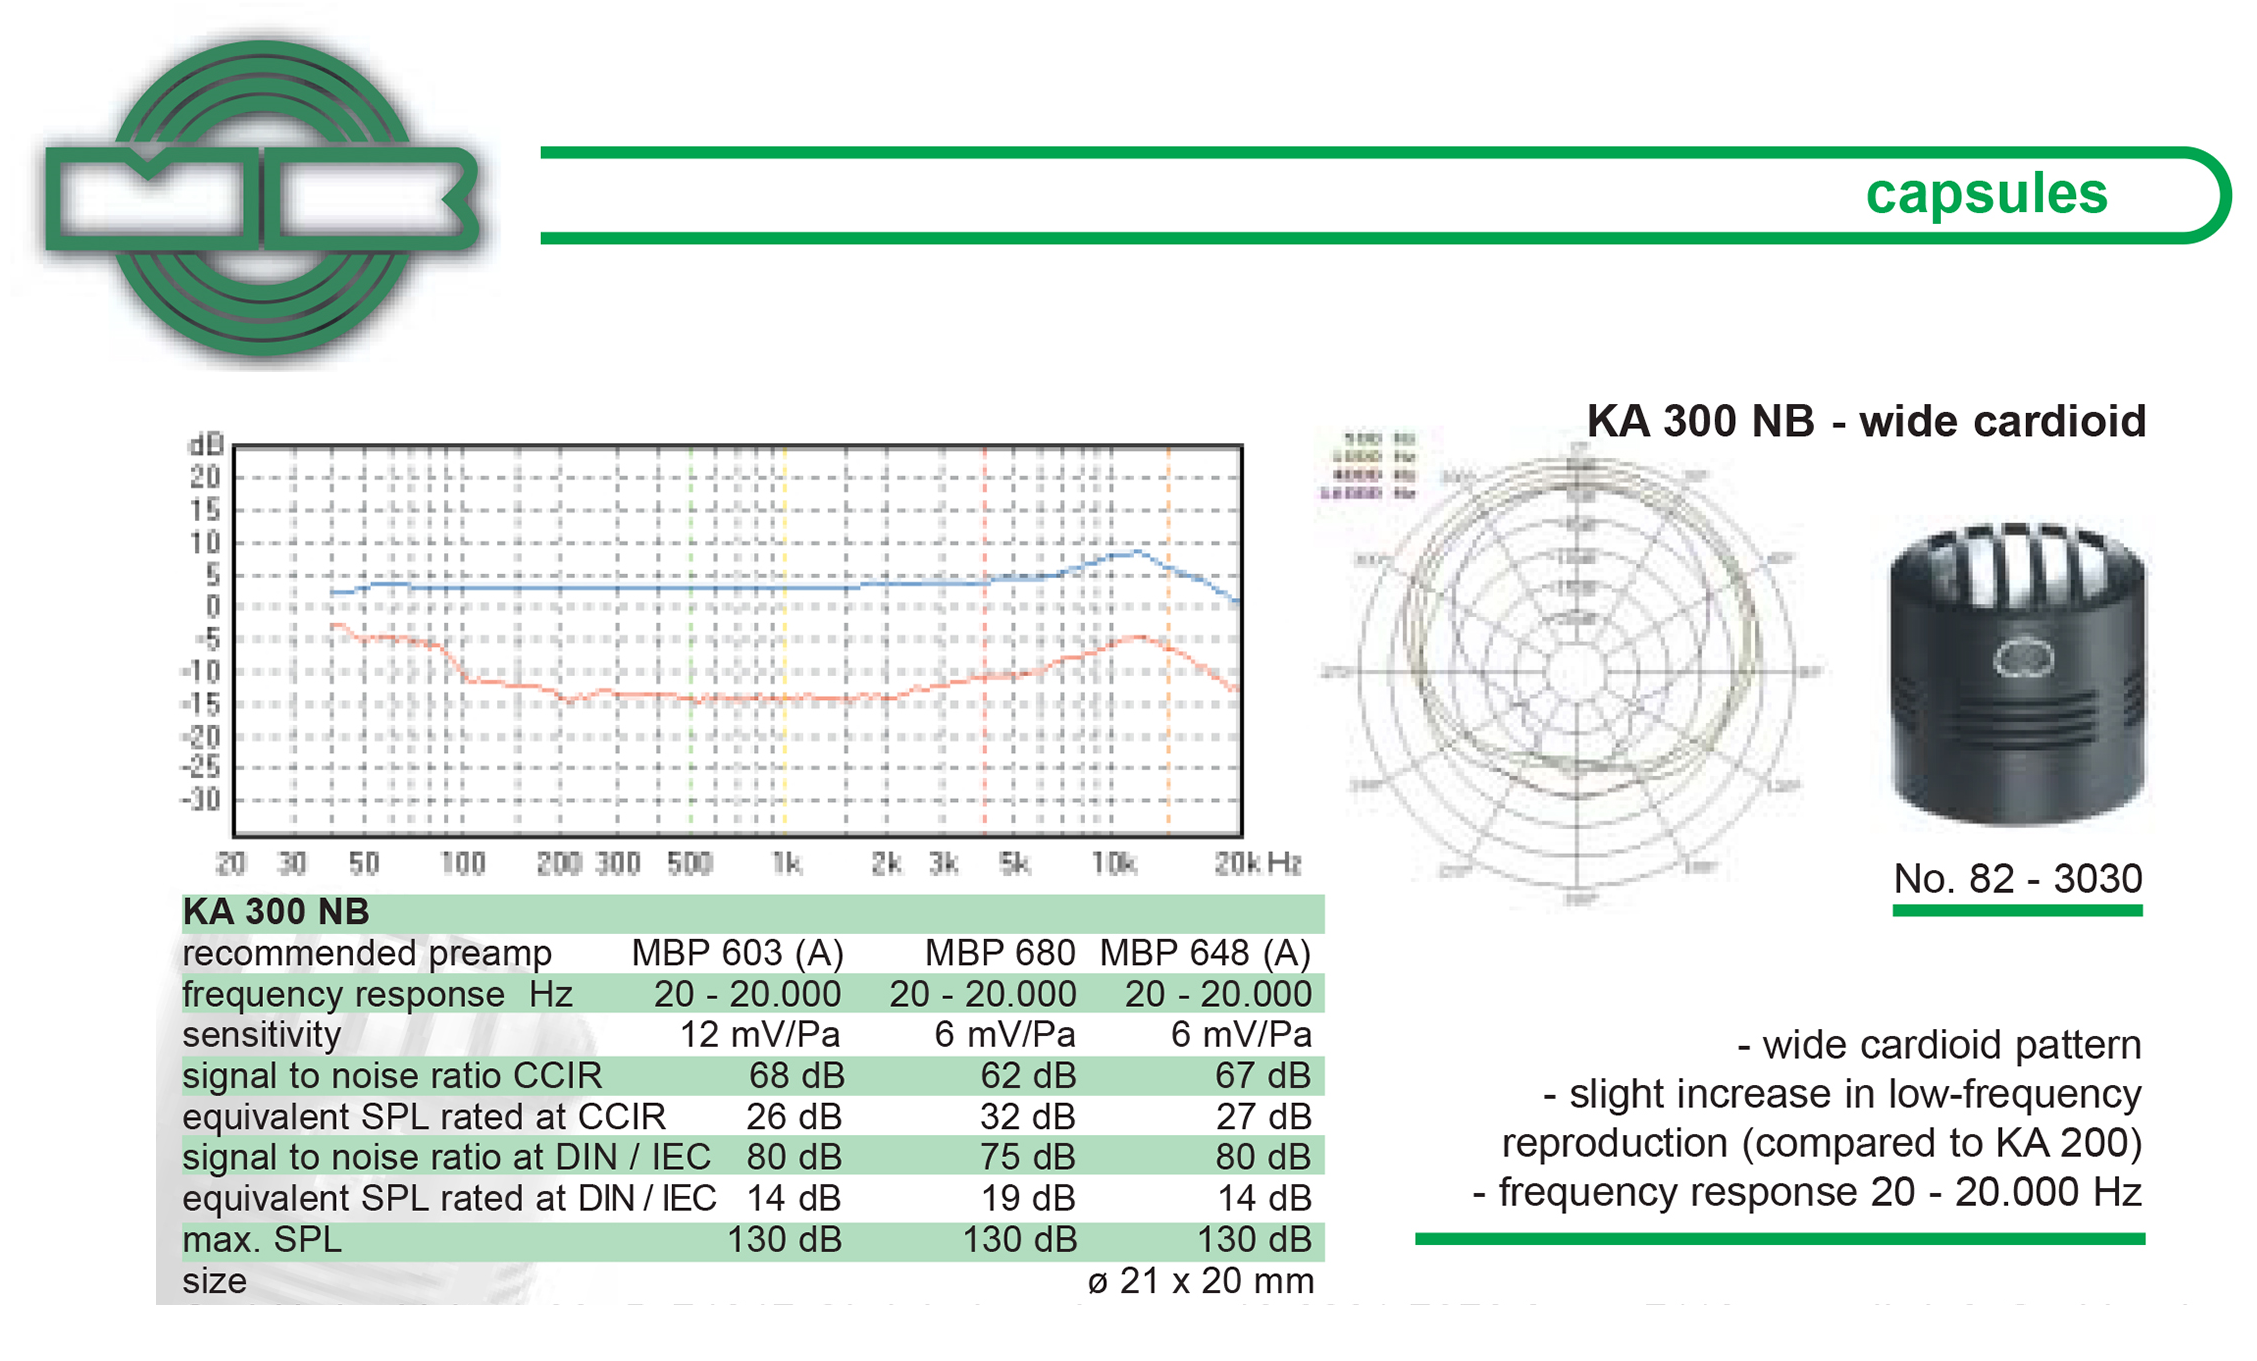The width and height of the screenshot is (2257, 1361).
Task: Click the '68 dB' CCIR noise ratio value
Action: pos(796,1076)
